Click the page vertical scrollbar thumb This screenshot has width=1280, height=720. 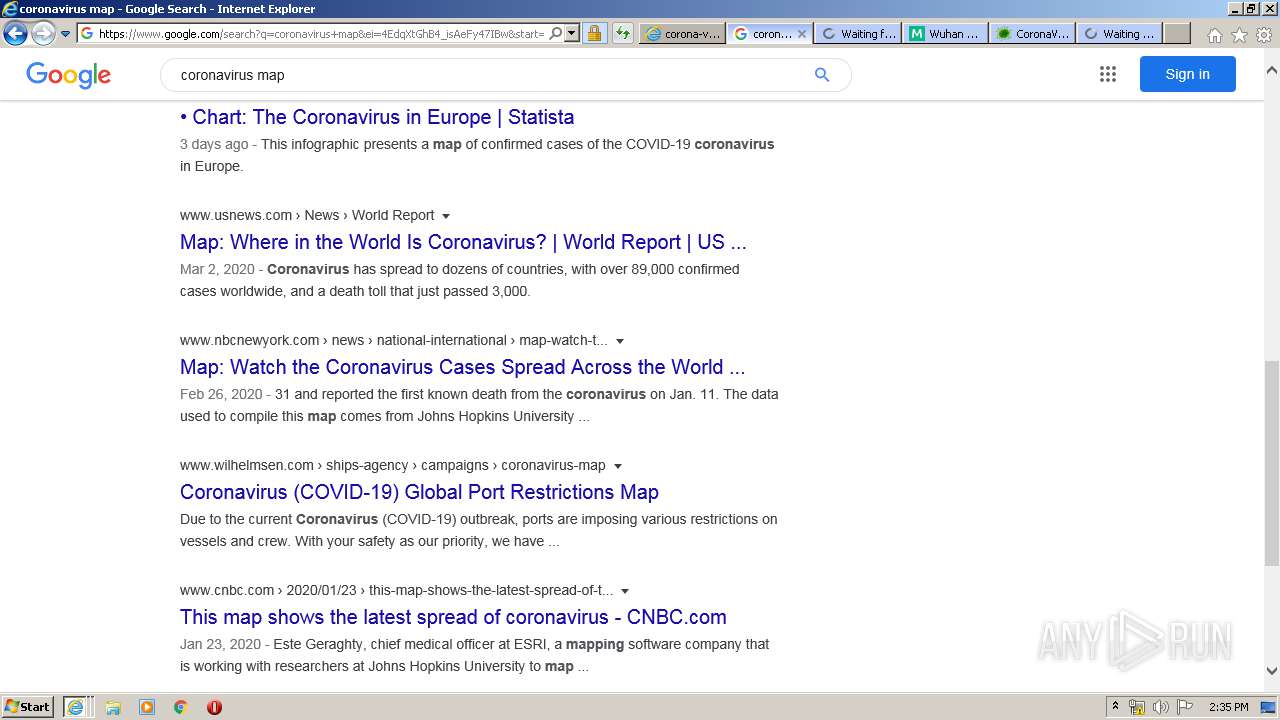[1272, 463]
